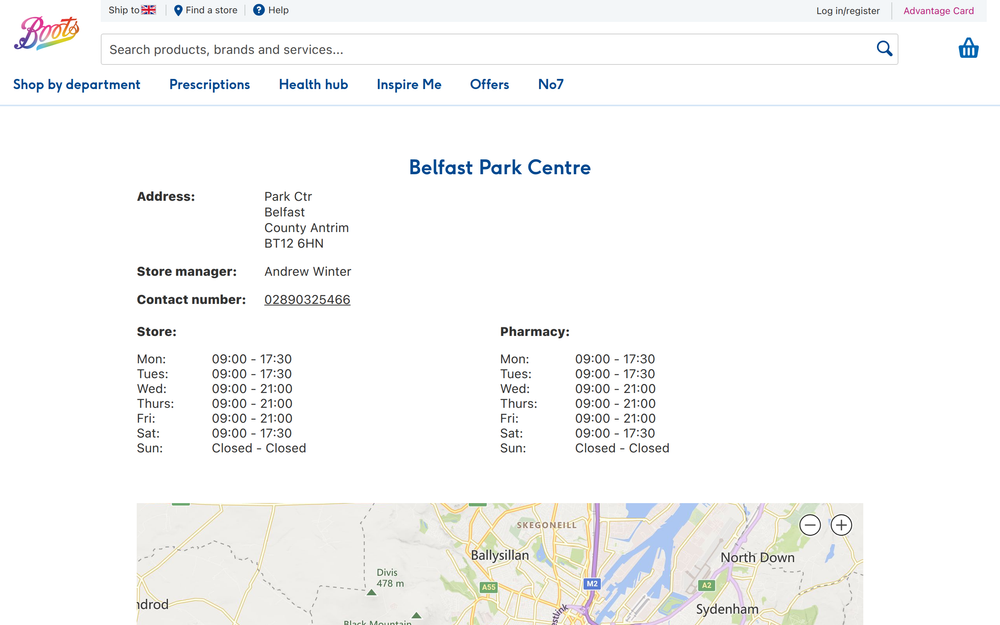Click the M2 motorway marker on the map
The width and height of the screenshot is (1000, 625).
pyautogui.click(x=592, y=583)
